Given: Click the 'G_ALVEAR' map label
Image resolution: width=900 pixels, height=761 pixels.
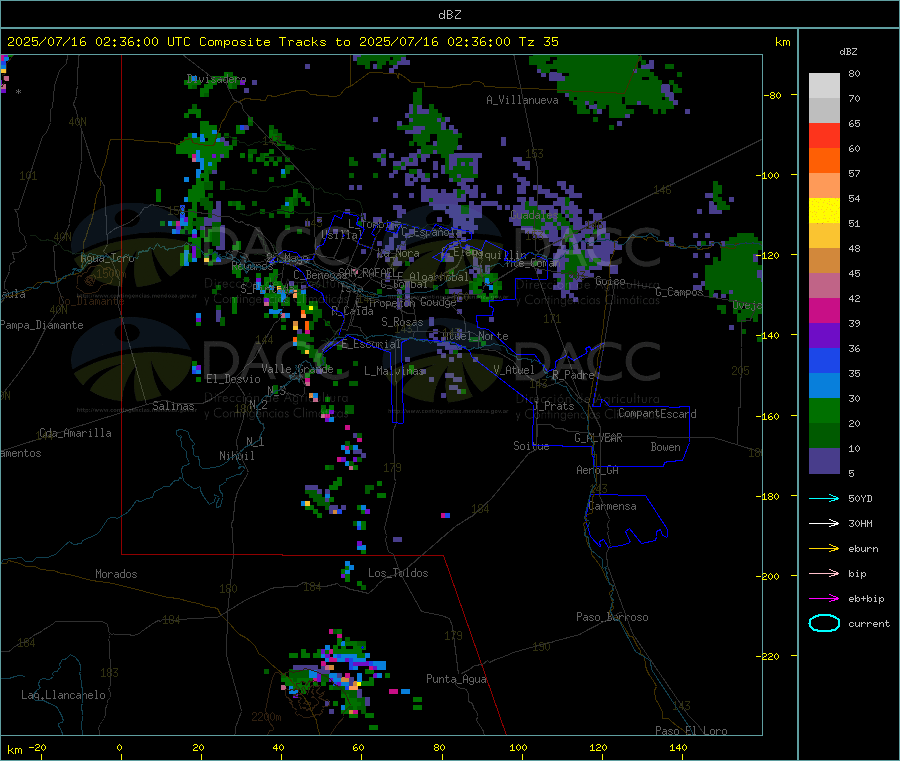Looking at the screenshot, I should [598, 438].
